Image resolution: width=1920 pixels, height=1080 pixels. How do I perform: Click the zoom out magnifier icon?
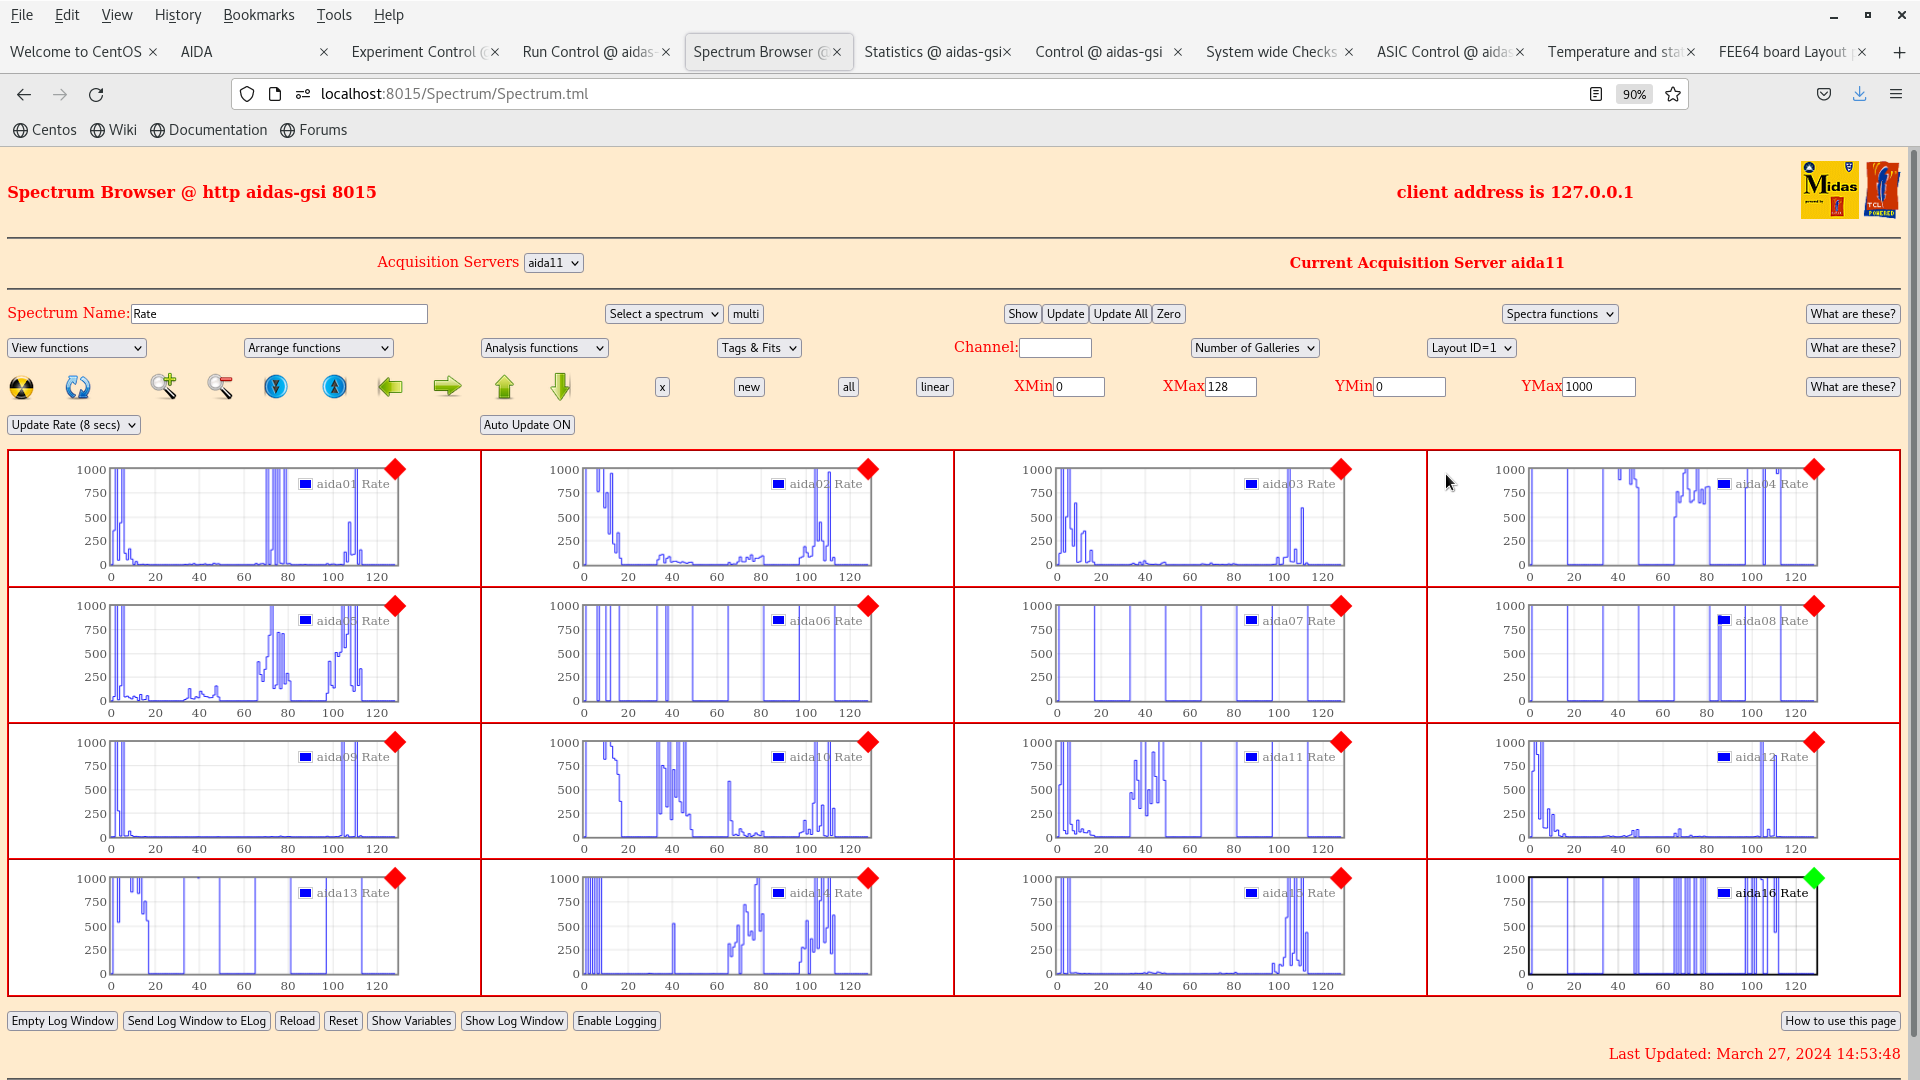click(220, 387)
